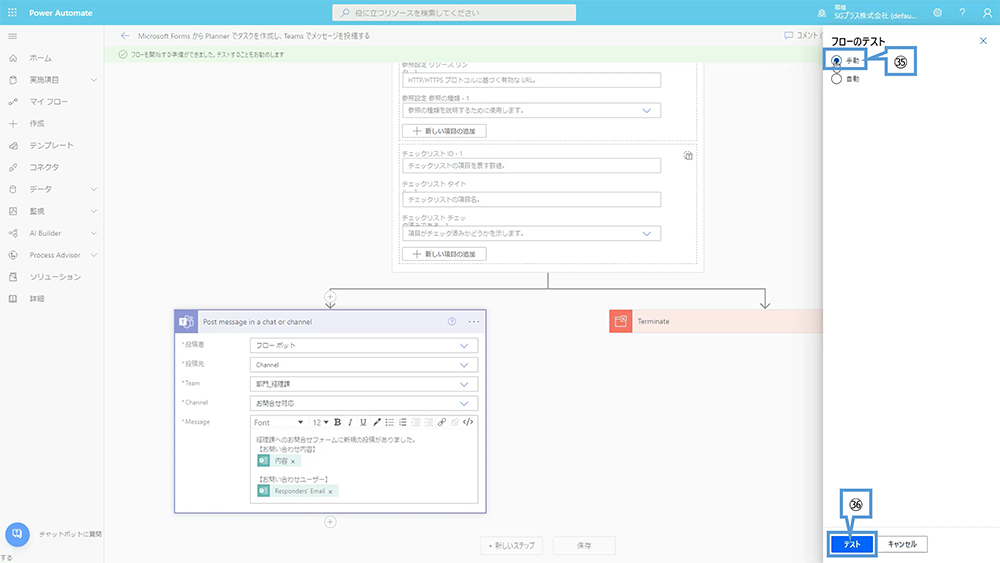Insert hyperlink in the message editor
The image size is (1000, 563).
(441, 422)
